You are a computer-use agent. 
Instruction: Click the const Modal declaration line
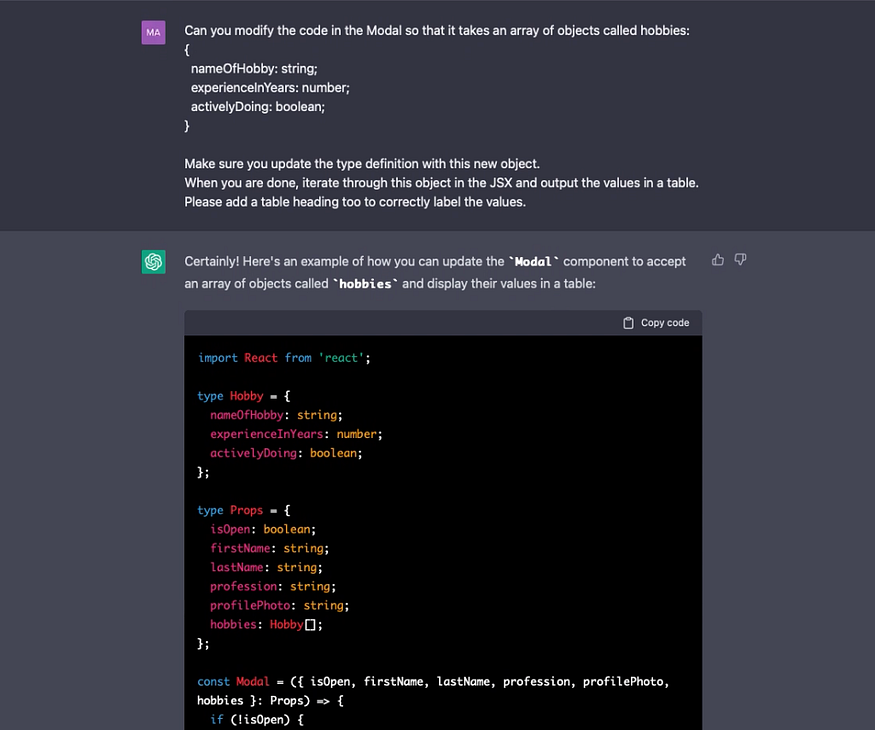pyautogui.click(x=433, y=681)
